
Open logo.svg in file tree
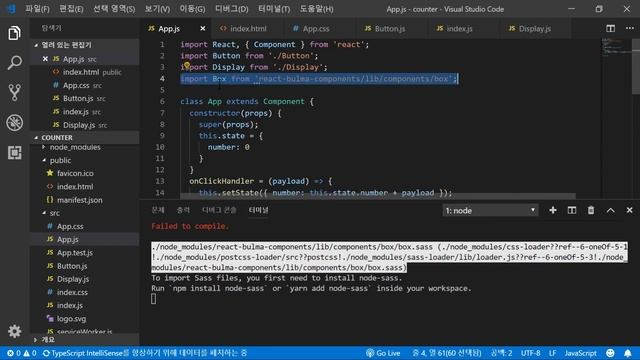click(71, 318)
